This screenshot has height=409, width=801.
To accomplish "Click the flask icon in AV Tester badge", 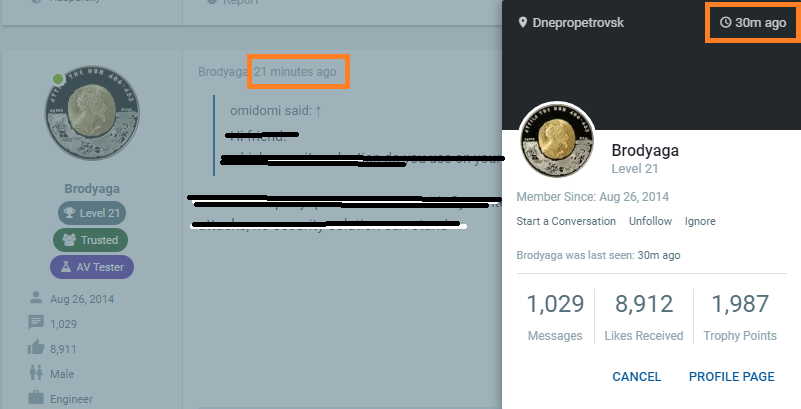I will [66, 267].
